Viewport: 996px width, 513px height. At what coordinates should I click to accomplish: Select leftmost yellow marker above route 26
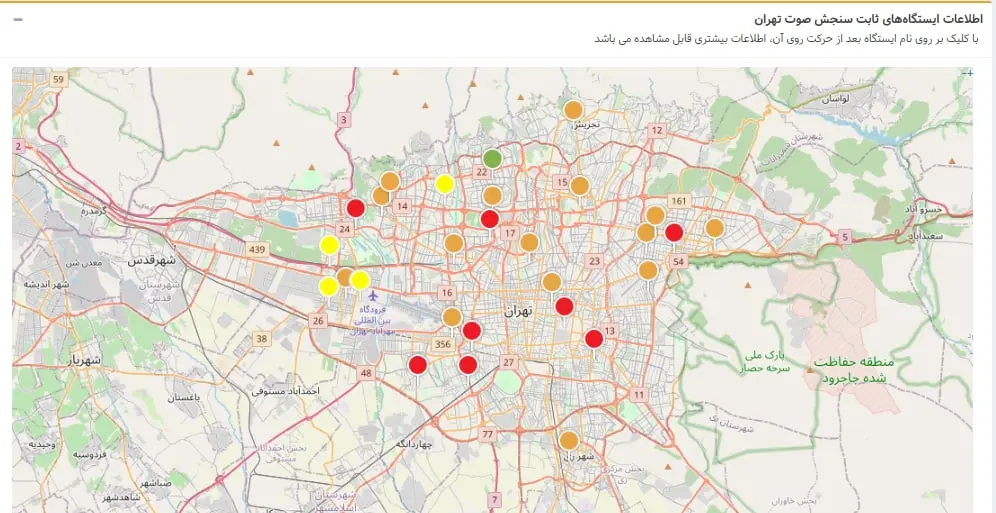tap(328, 286)
